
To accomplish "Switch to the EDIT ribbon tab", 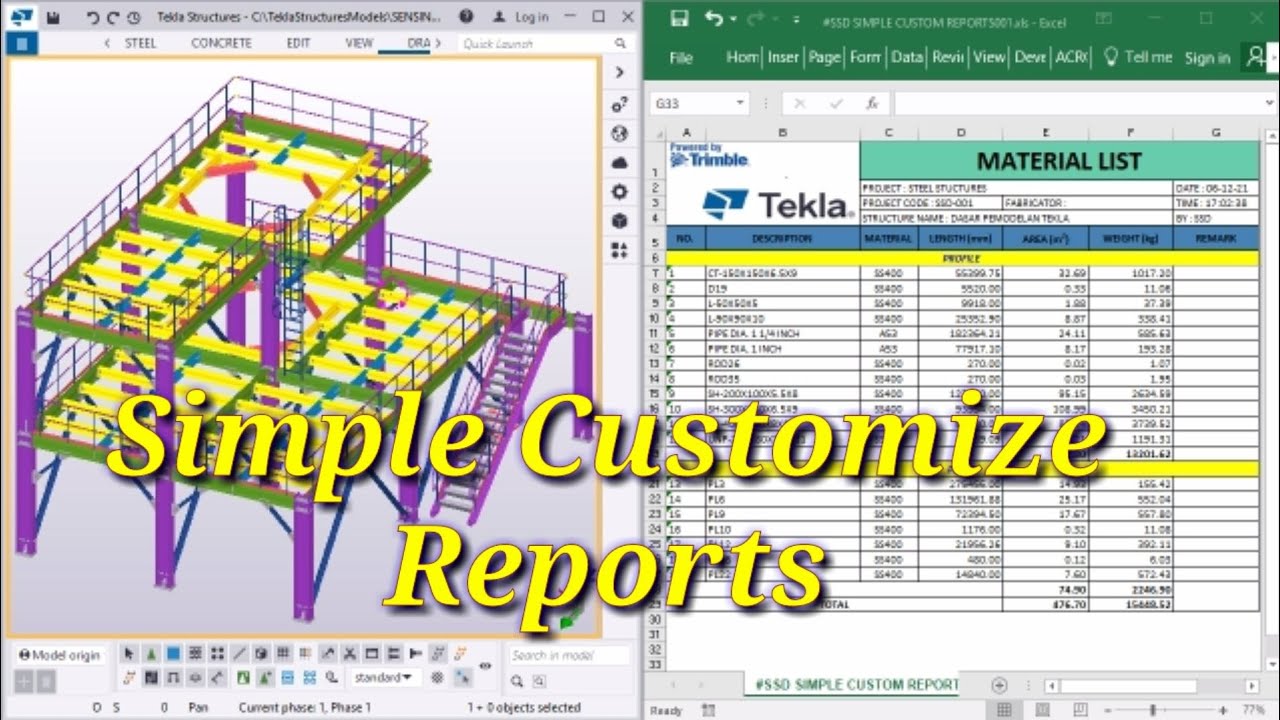I will pos(298,43).
